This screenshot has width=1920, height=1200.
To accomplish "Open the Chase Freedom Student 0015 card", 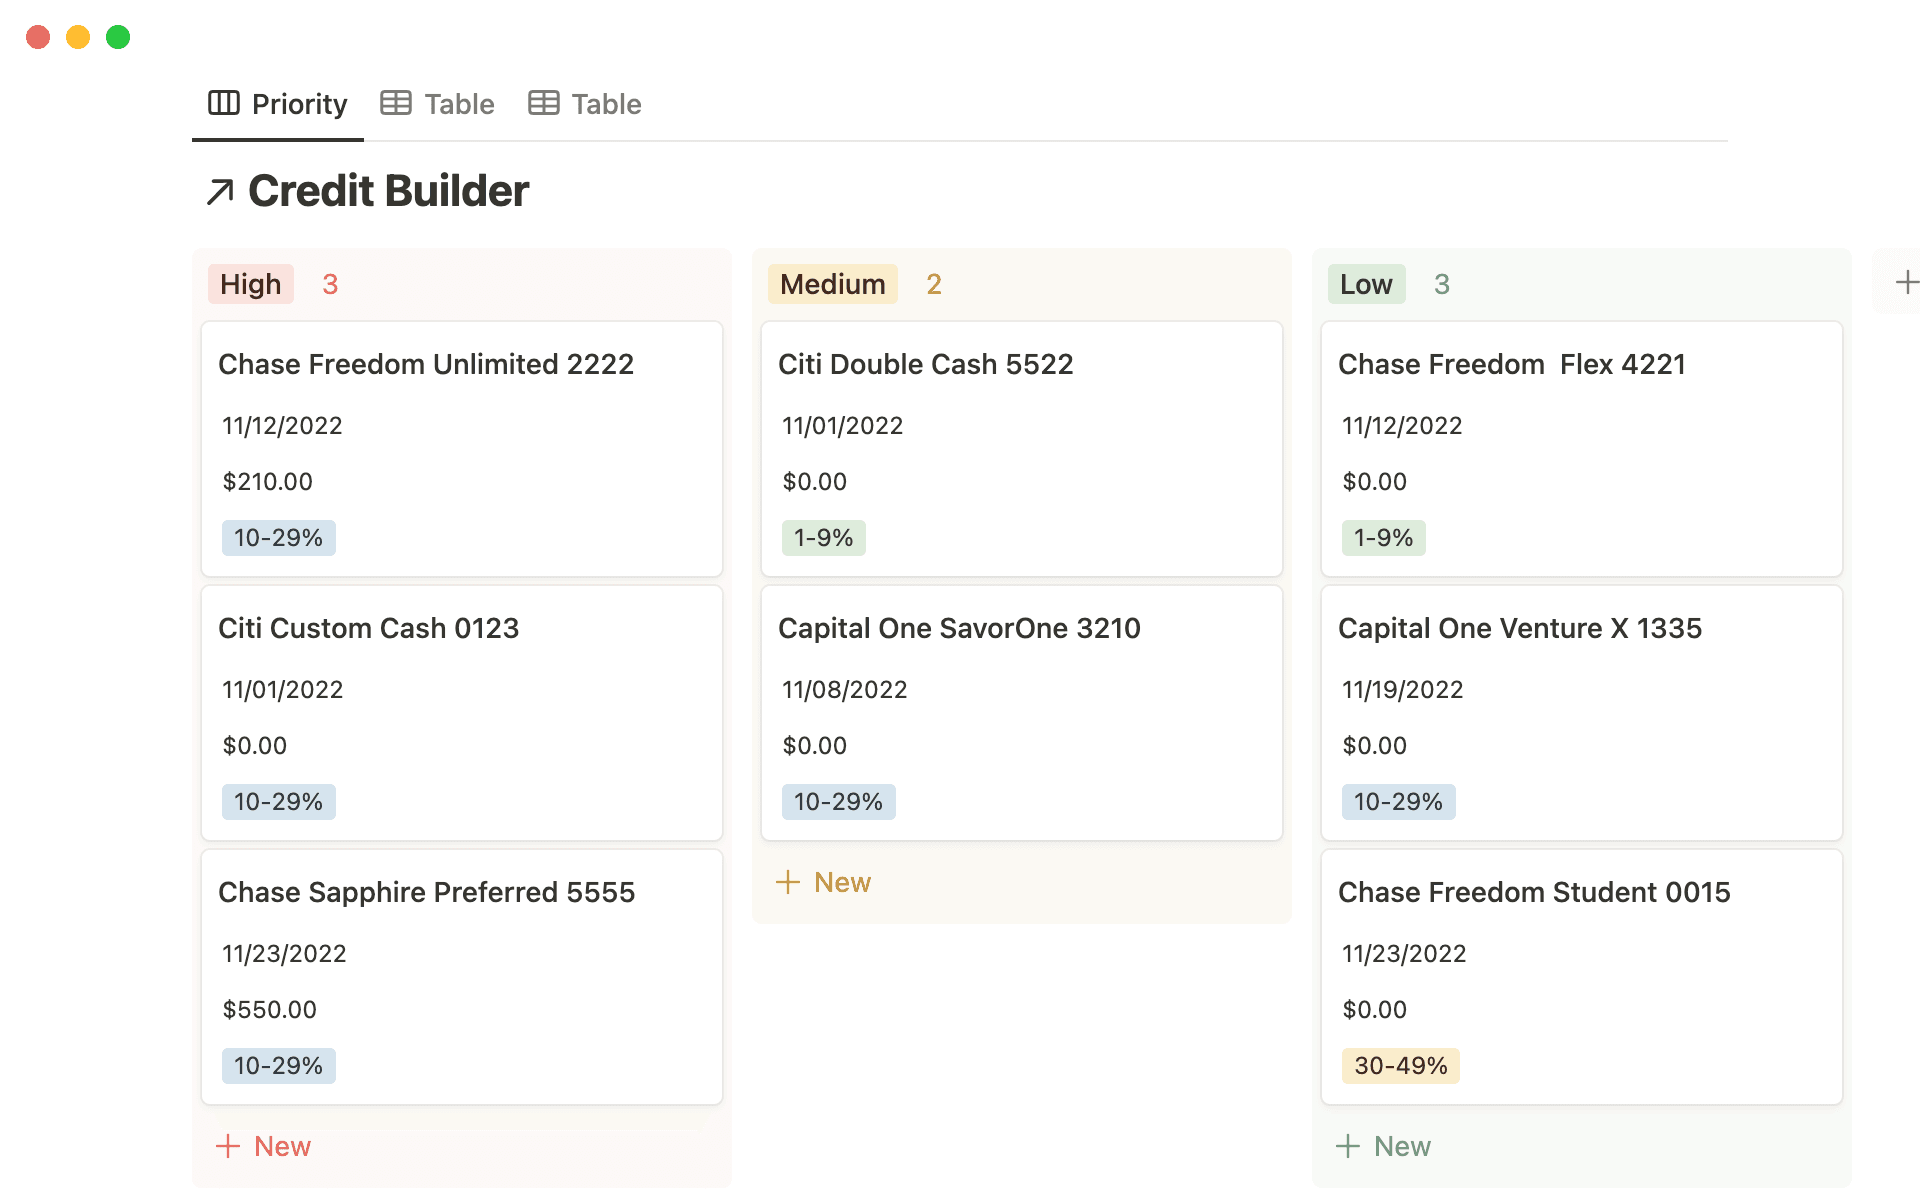I will pos(1582,977).
